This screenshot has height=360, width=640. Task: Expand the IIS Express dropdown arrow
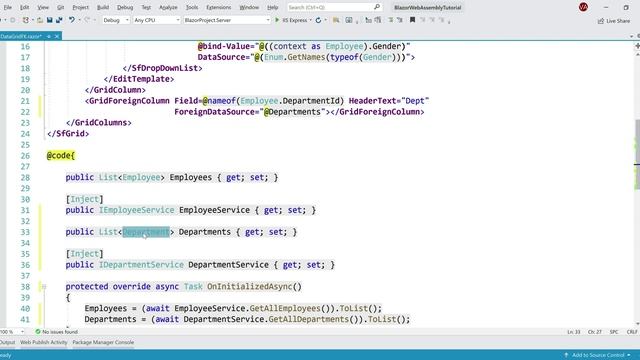tap(311, 20)
